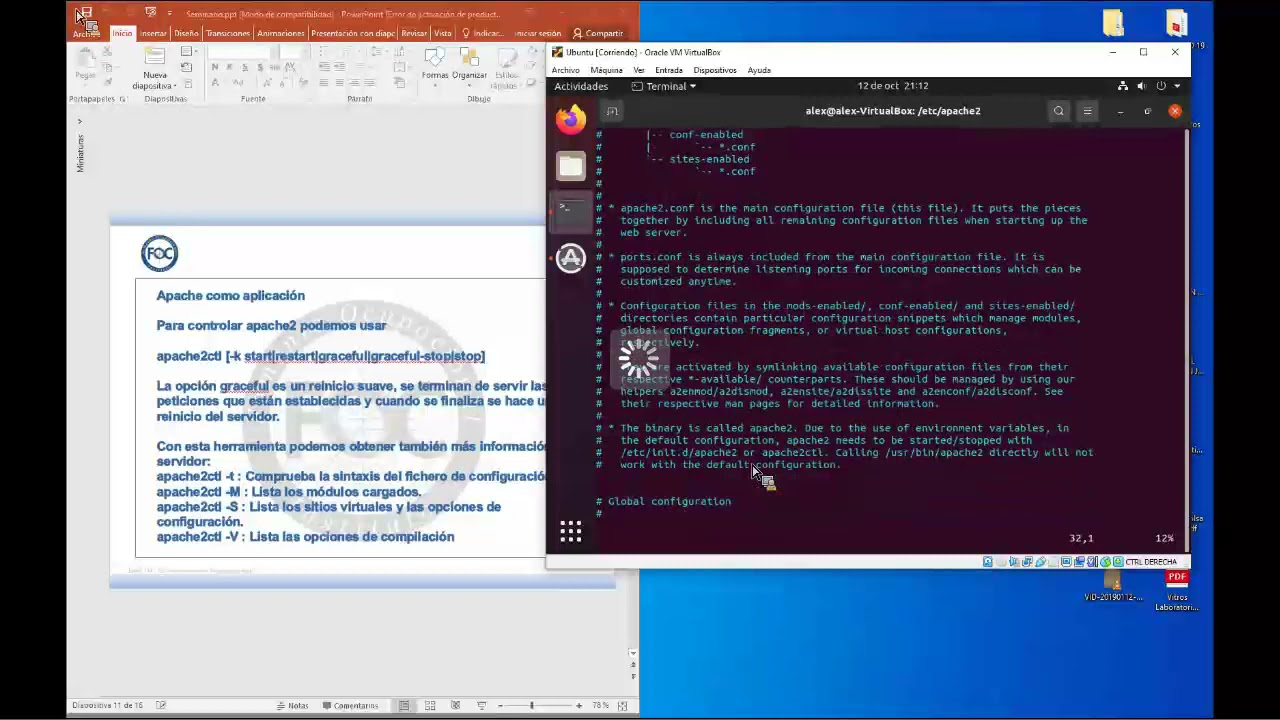This screenshot has width=1280, height=720.
Task: Open the Insertar ribbon tab
Action: point(153,33)
